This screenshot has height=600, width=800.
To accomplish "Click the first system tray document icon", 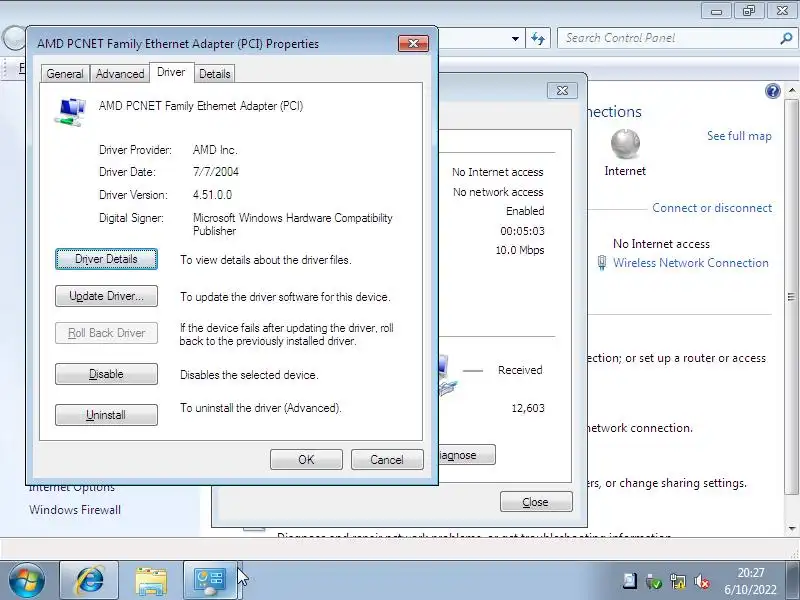I will (x=629, y=581).
